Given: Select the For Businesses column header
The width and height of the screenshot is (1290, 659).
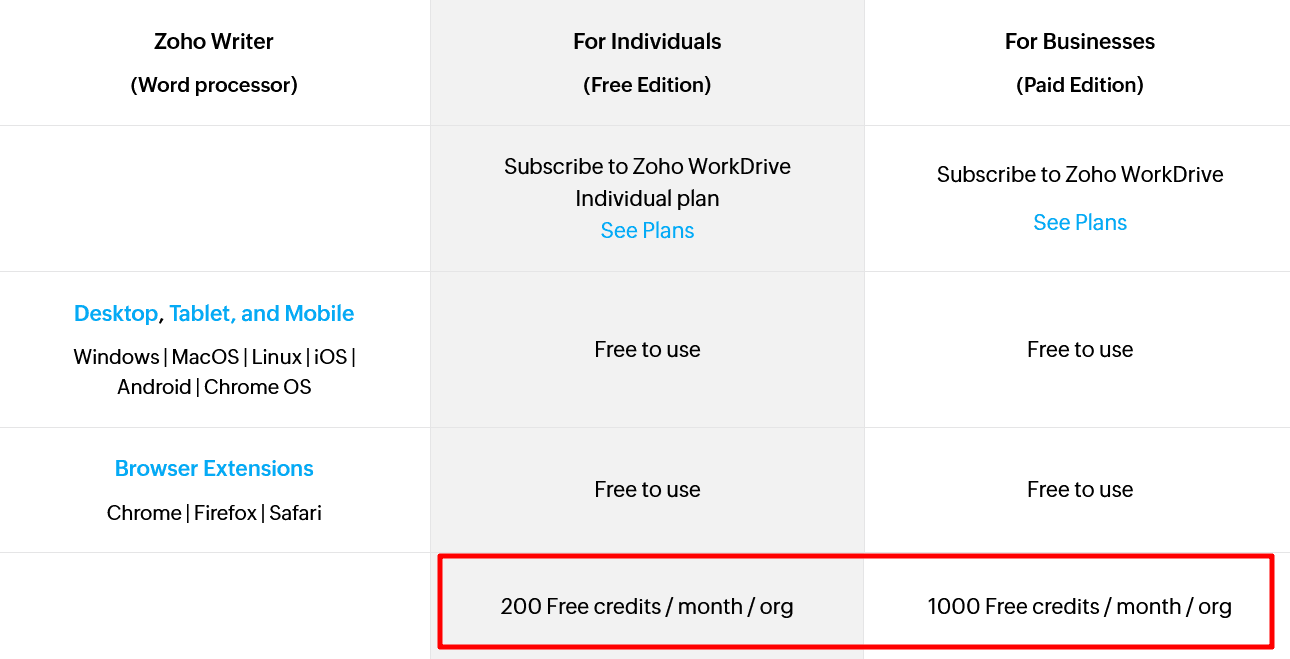Looking at the screenshot, I should coord(1079,42).
